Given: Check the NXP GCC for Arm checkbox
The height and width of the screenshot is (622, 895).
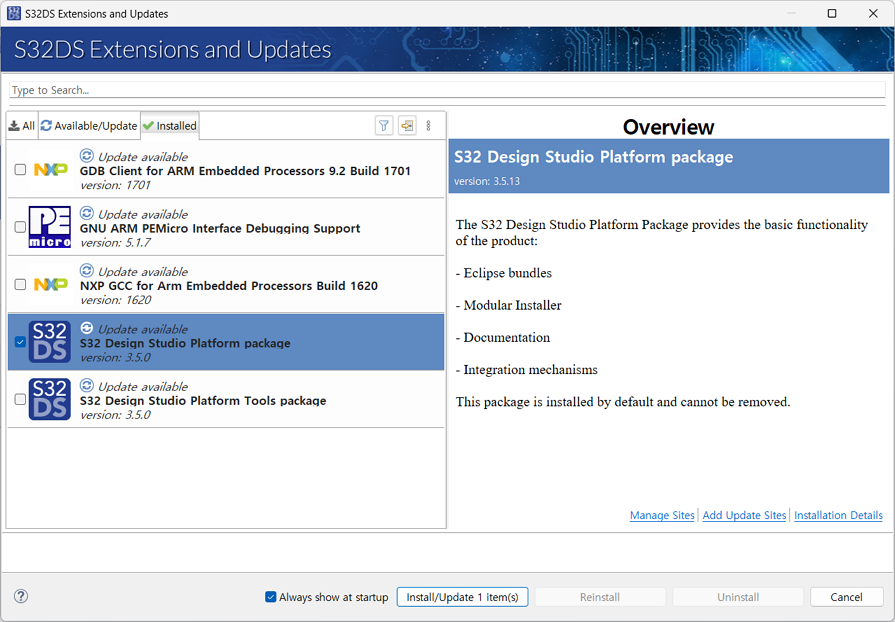Looking at the screenshot, I should [x=20, y=284].
